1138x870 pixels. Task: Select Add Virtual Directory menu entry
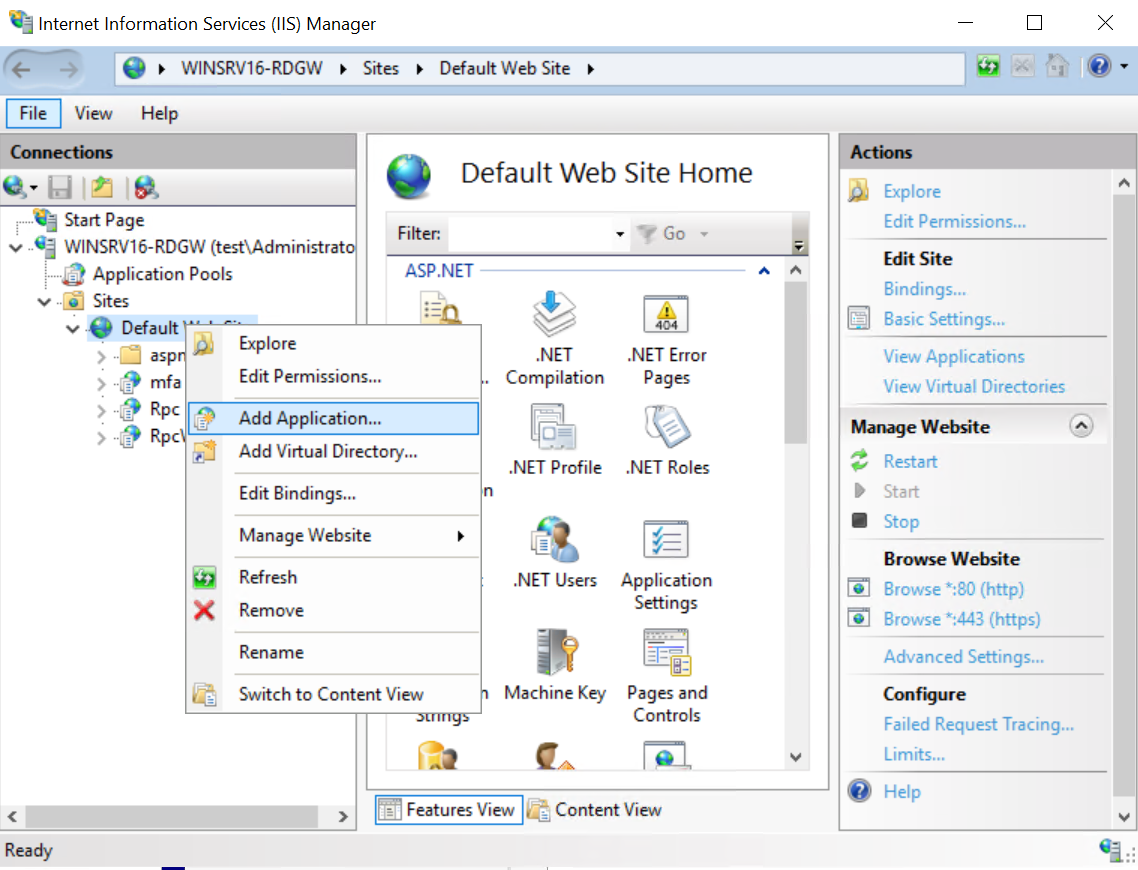(327, 451)
